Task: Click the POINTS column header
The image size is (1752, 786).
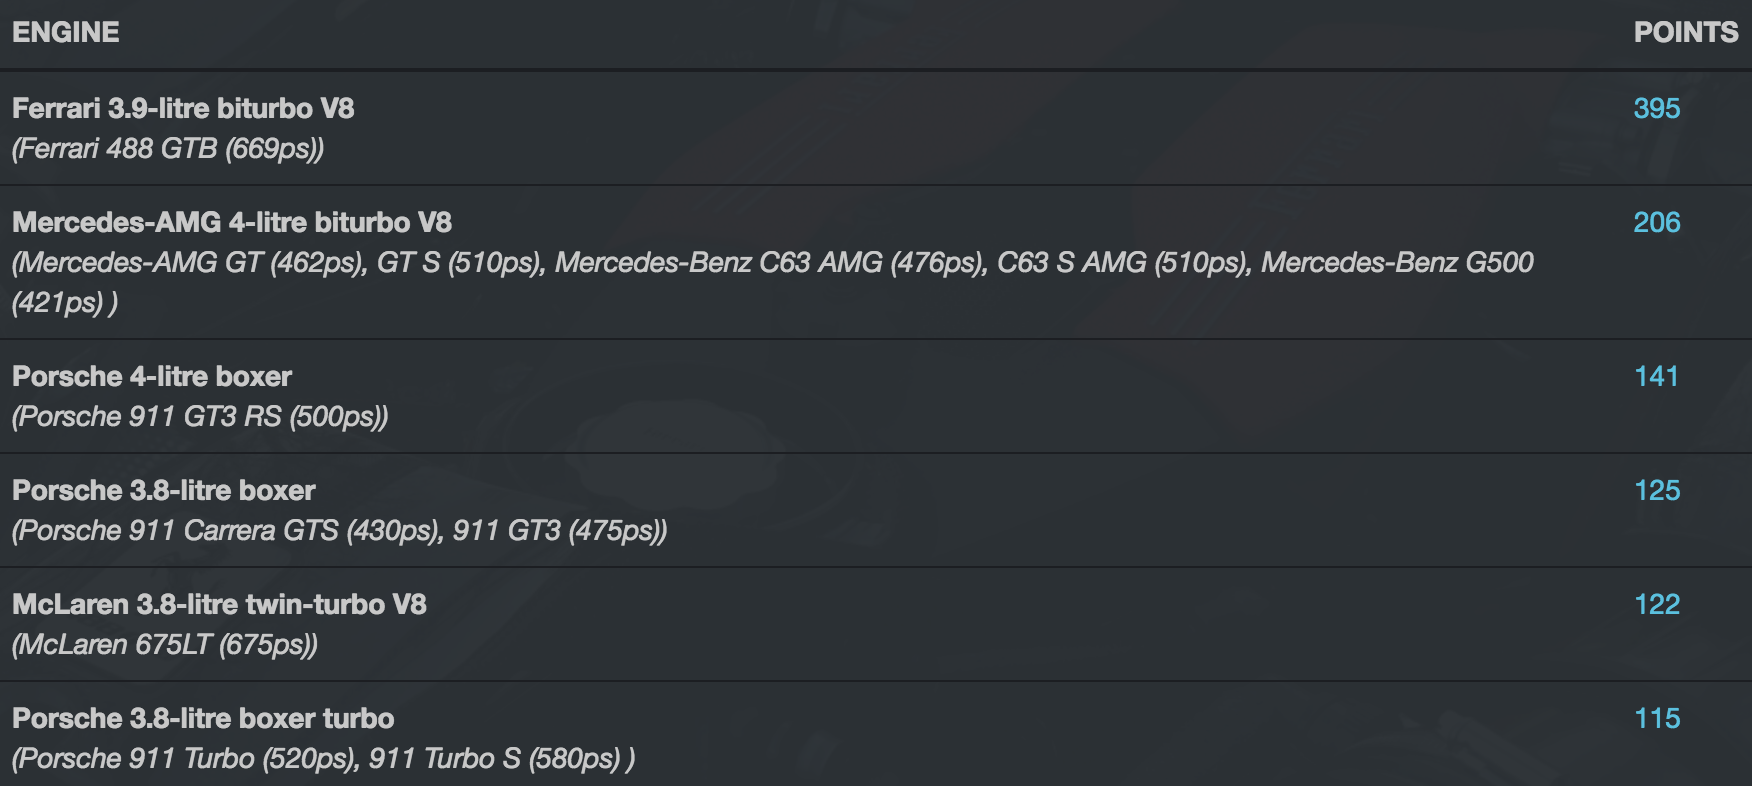Action: pyautogui.click(x=1685, y=32)
